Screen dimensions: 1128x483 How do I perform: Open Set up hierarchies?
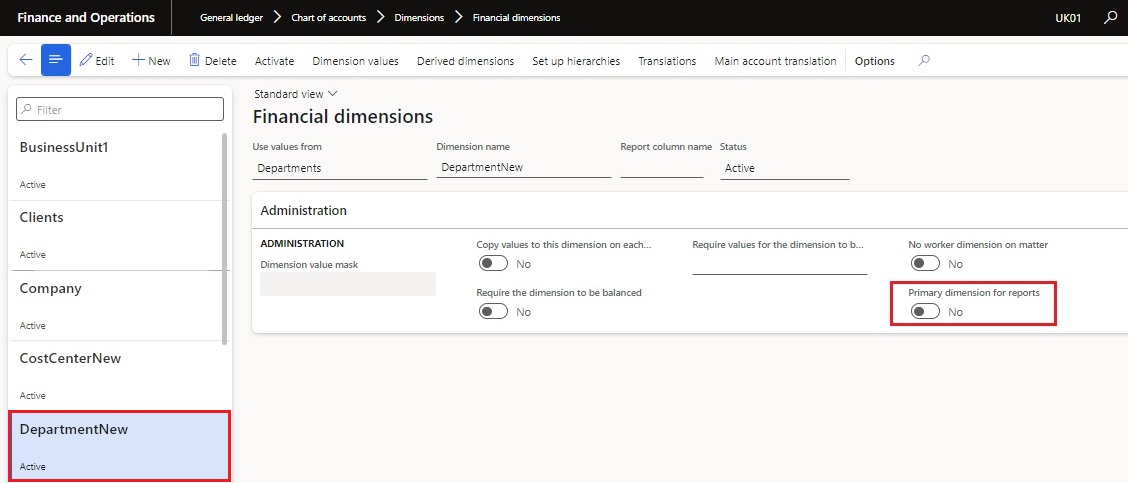click(x=576, y=61)
